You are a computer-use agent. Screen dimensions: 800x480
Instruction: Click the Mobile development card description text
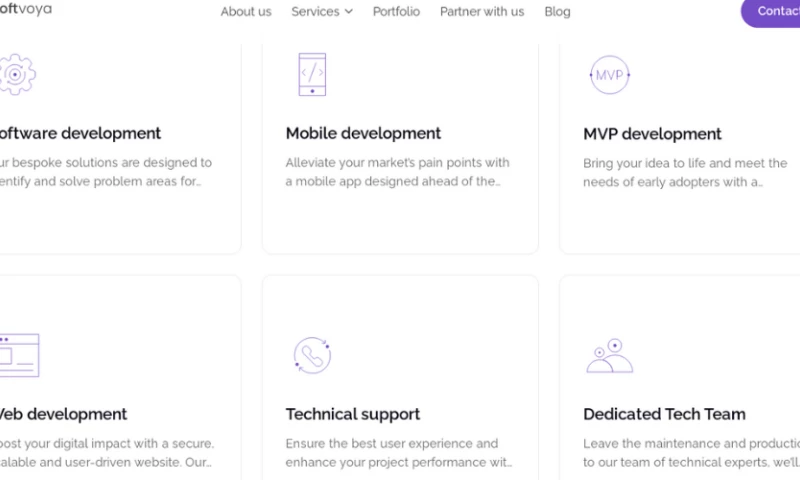397,171
